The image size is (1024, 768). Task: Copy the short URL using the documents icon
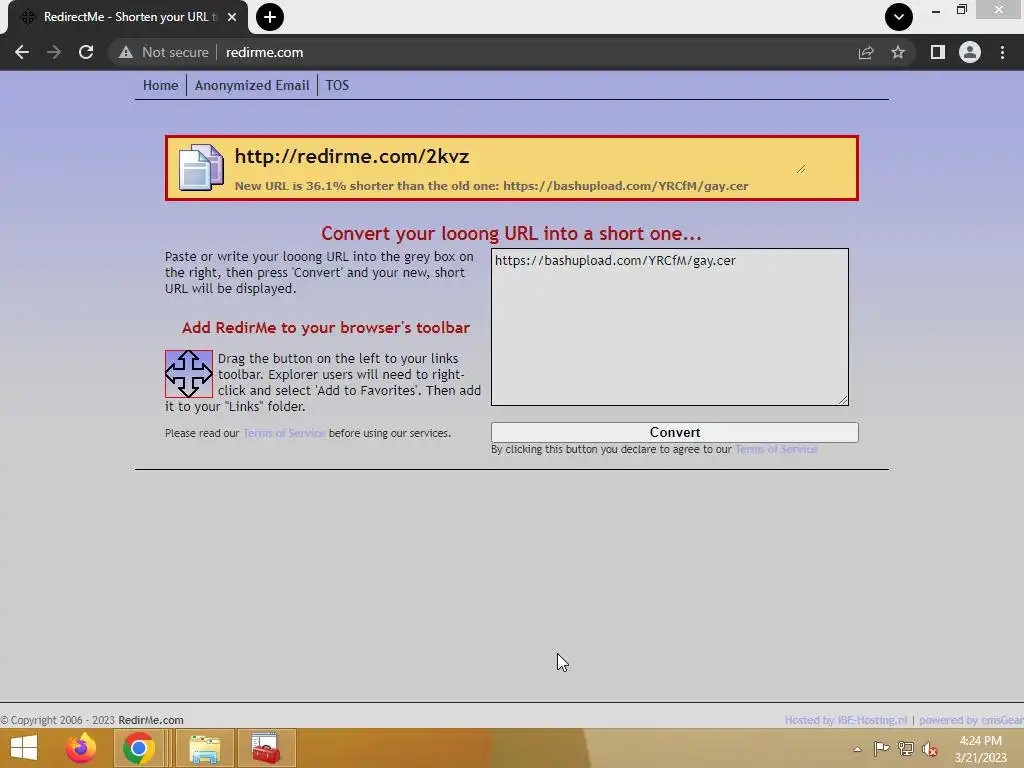click(201, 168)
